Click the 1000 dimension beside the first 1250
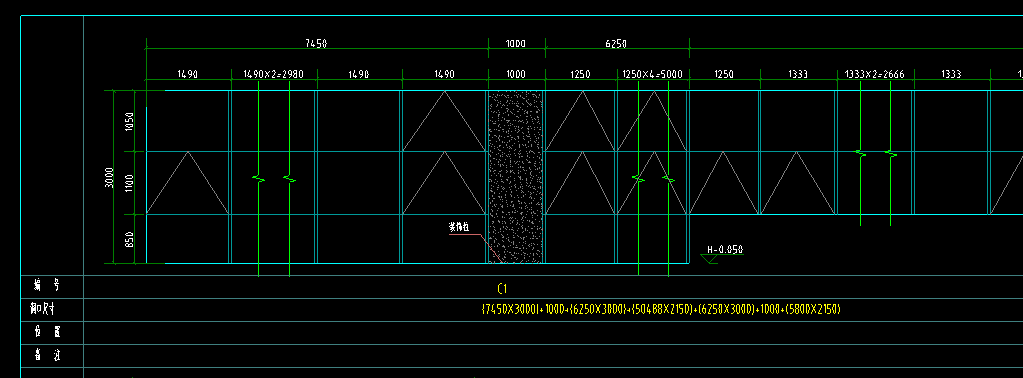This screenshot has height=378, width=1023. (516, 74)
